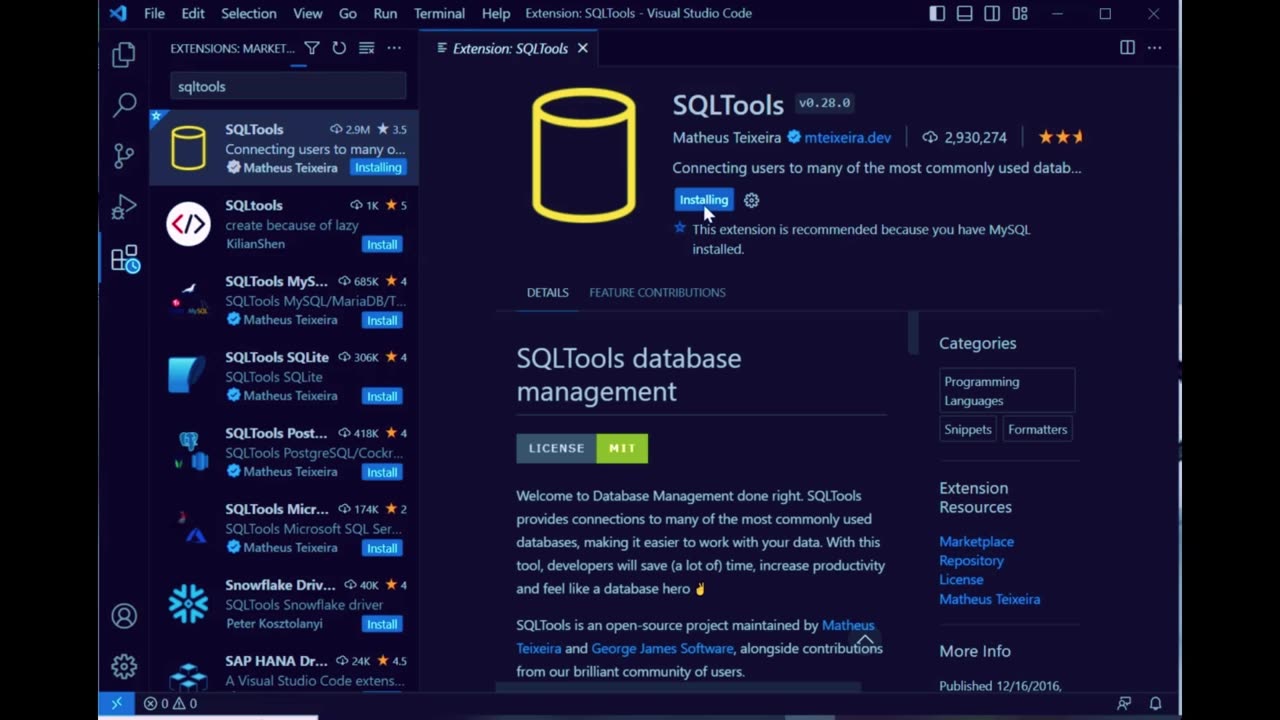The height and width of the screenshot is (720, 1280).
Task: Open the File menu
Action: [154, 13]
